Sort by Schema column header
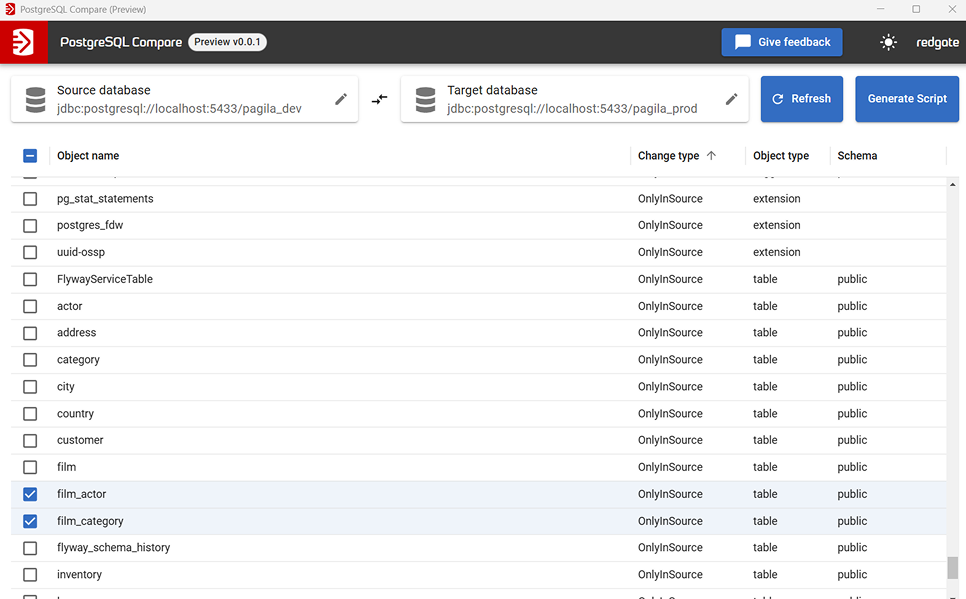Screen dimensions: 966x599 [x=857, y=156]
